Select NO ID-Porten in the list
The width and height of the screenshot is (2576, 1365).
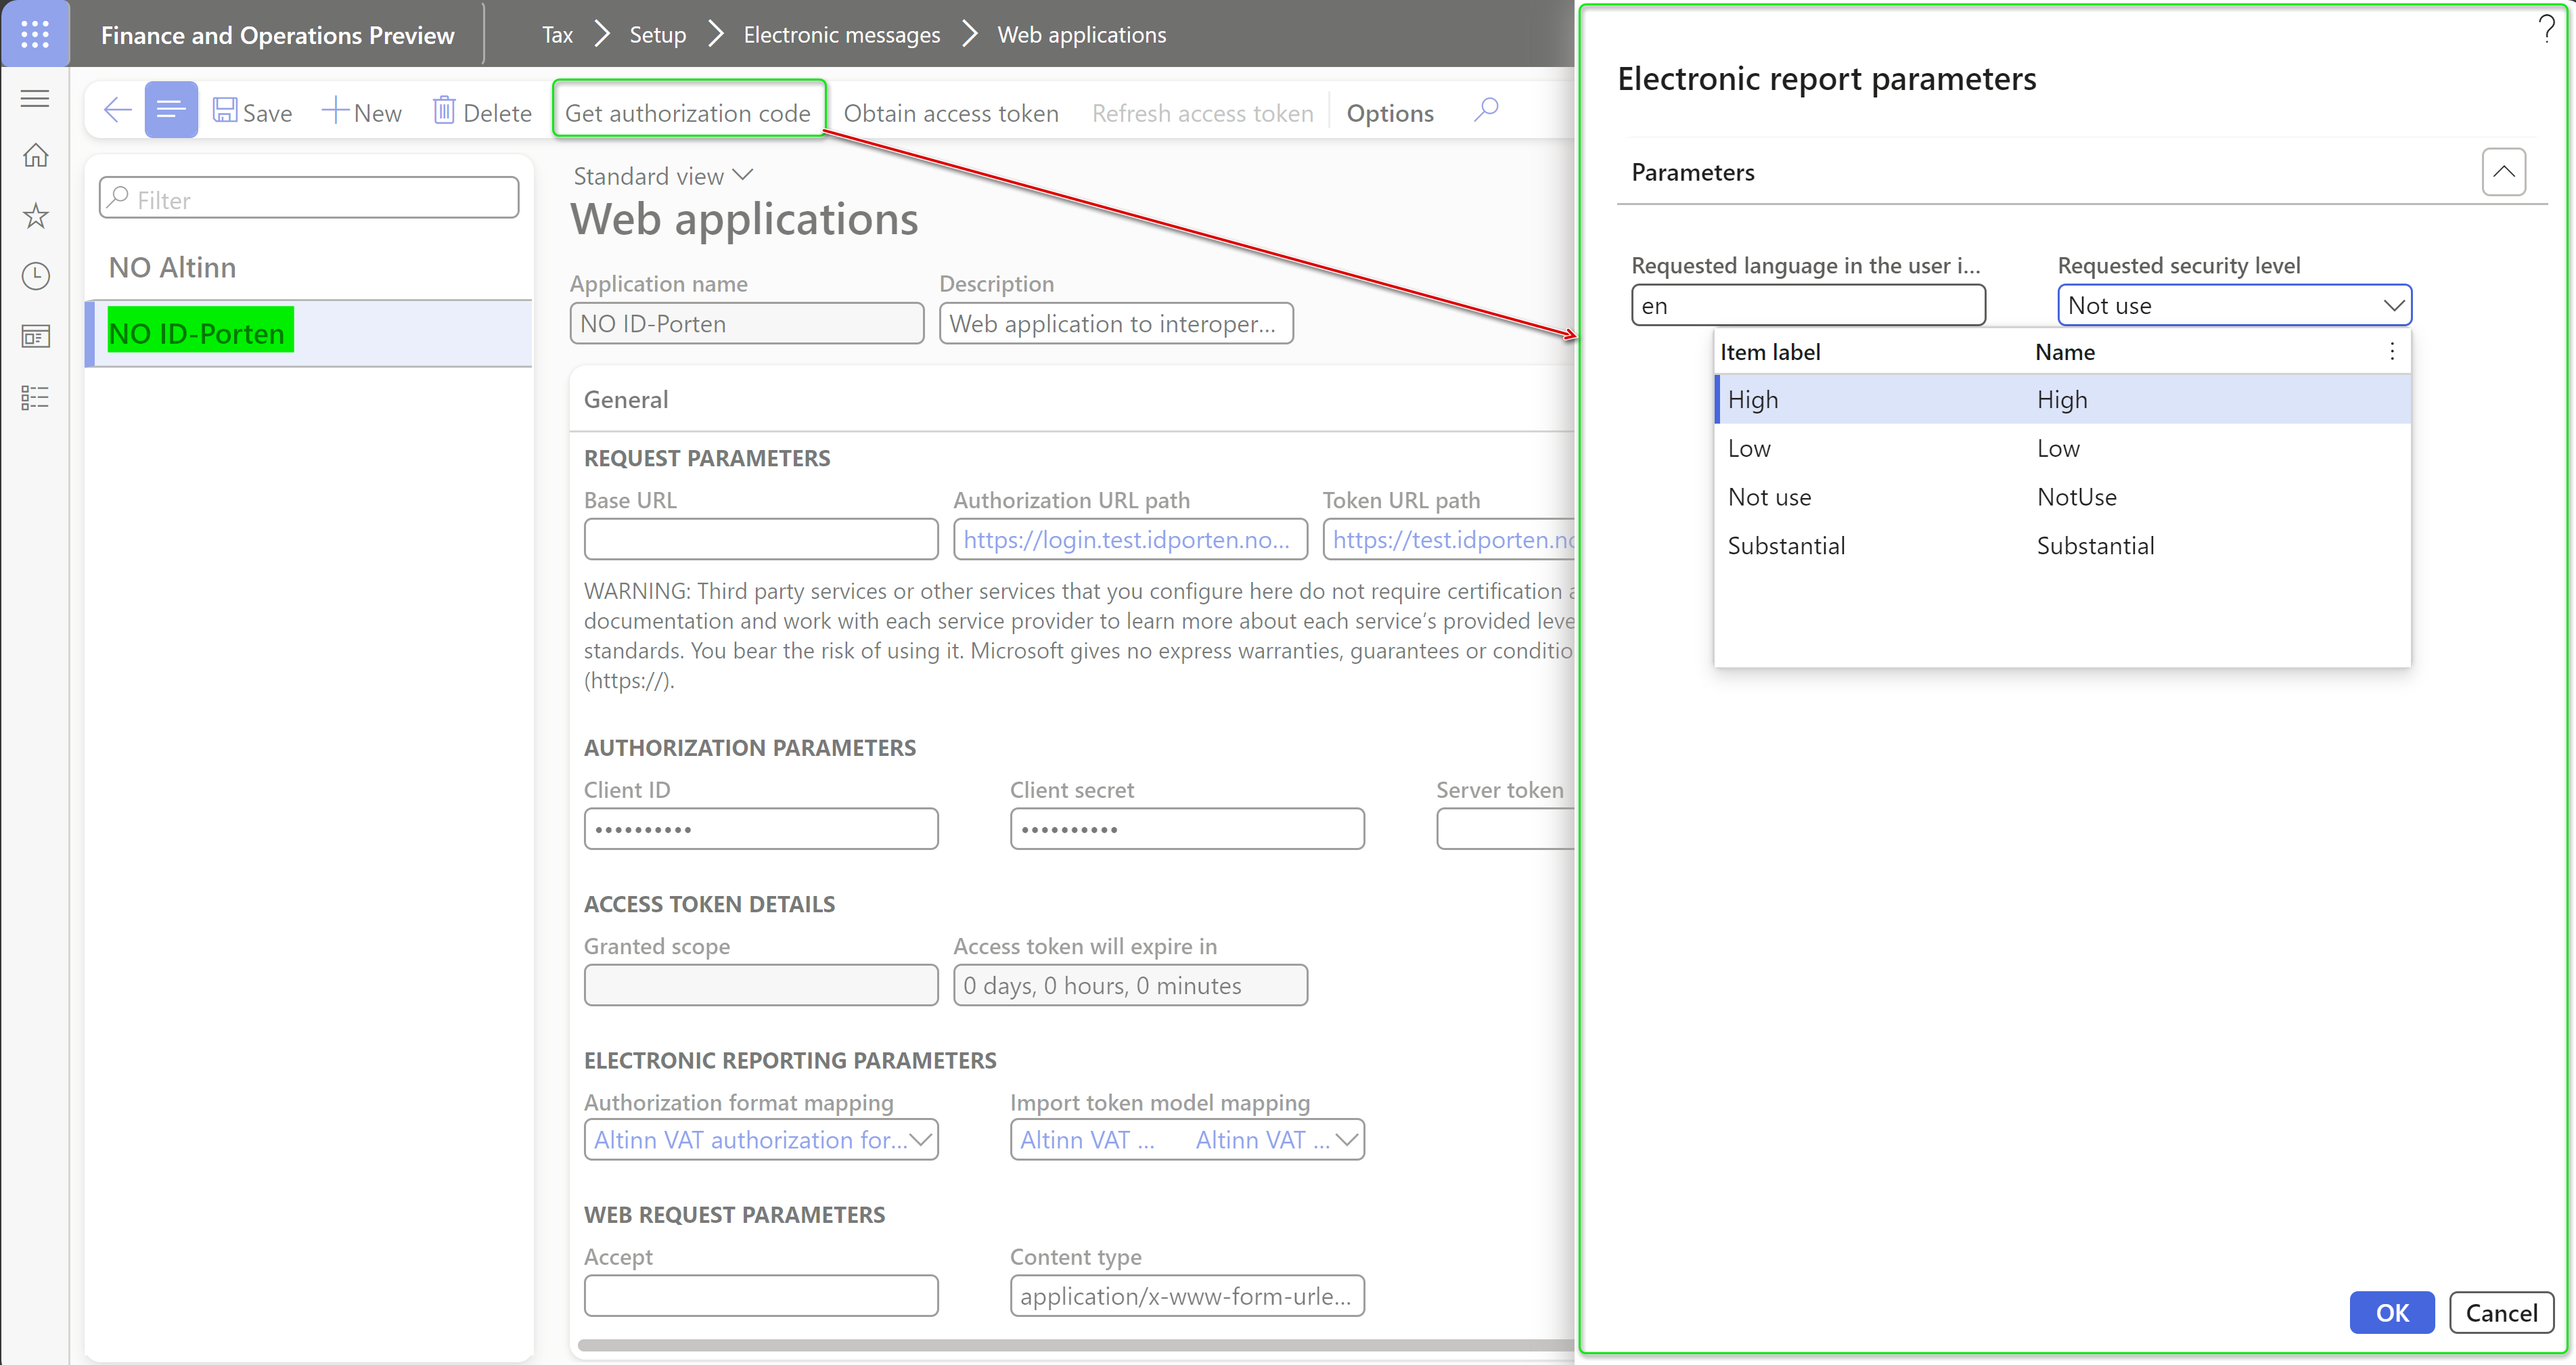309,333
